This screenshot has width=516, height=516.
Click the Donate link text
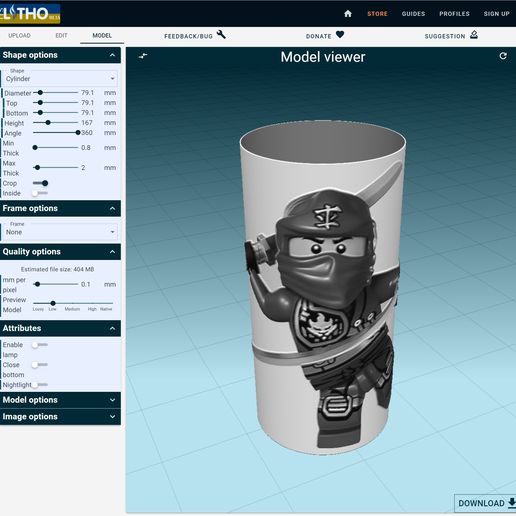coord(319,36)
